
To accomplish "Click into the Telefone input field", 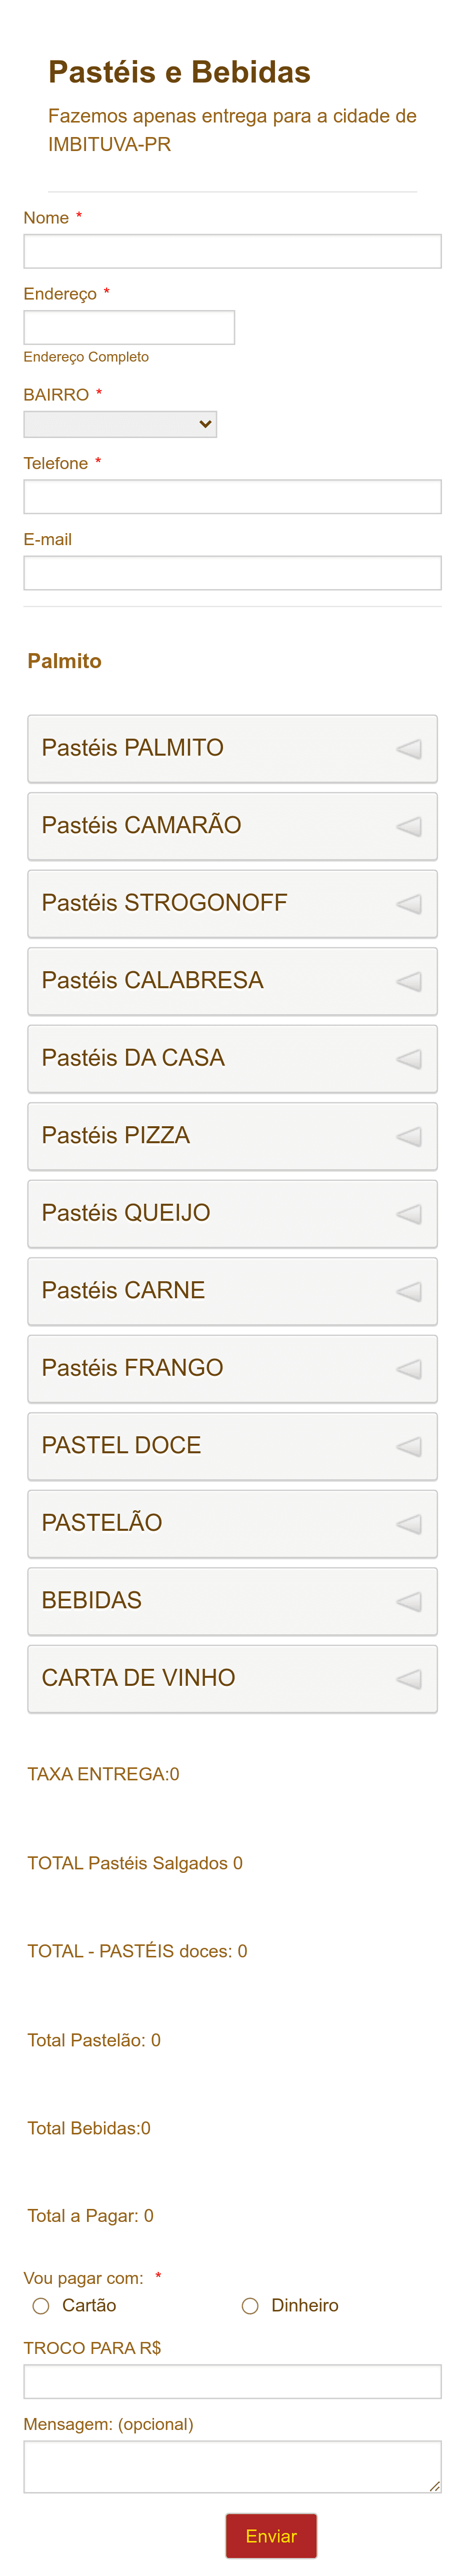I will pyautogui.click(x=232, y=496).
